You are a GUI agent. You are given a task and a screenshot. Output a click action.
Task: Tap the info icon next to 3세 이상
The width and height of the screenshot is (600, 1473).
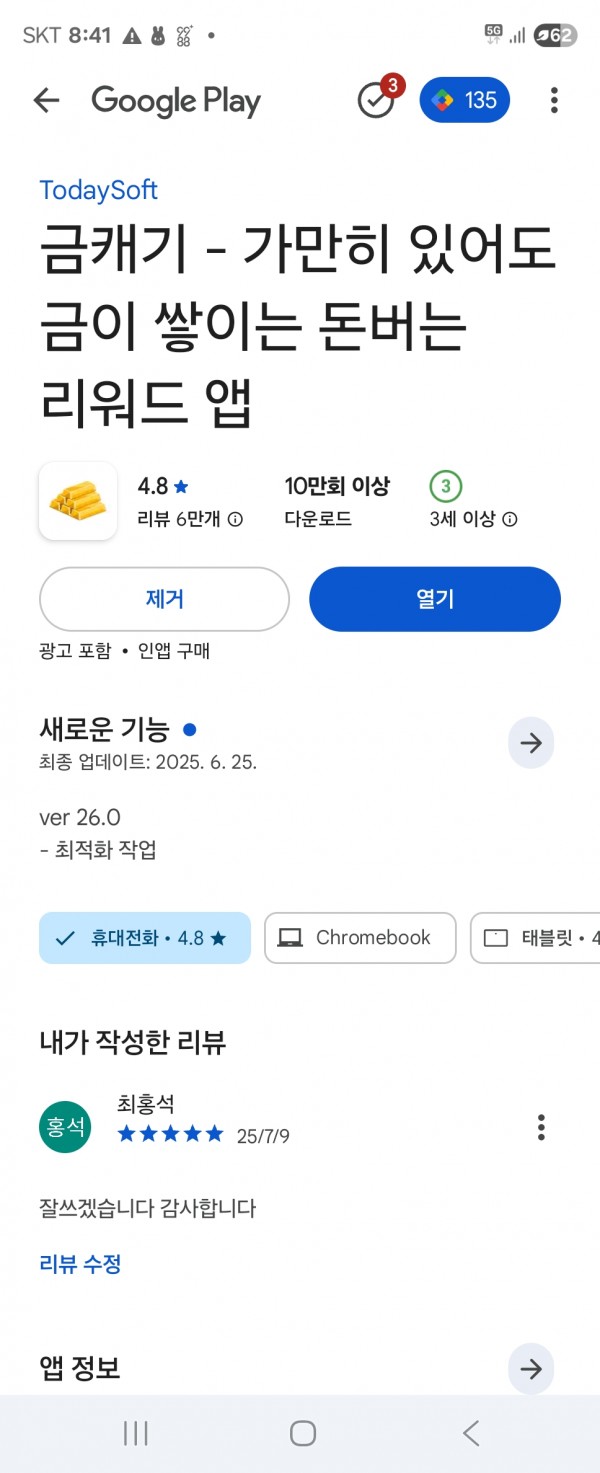coord(509,519)
